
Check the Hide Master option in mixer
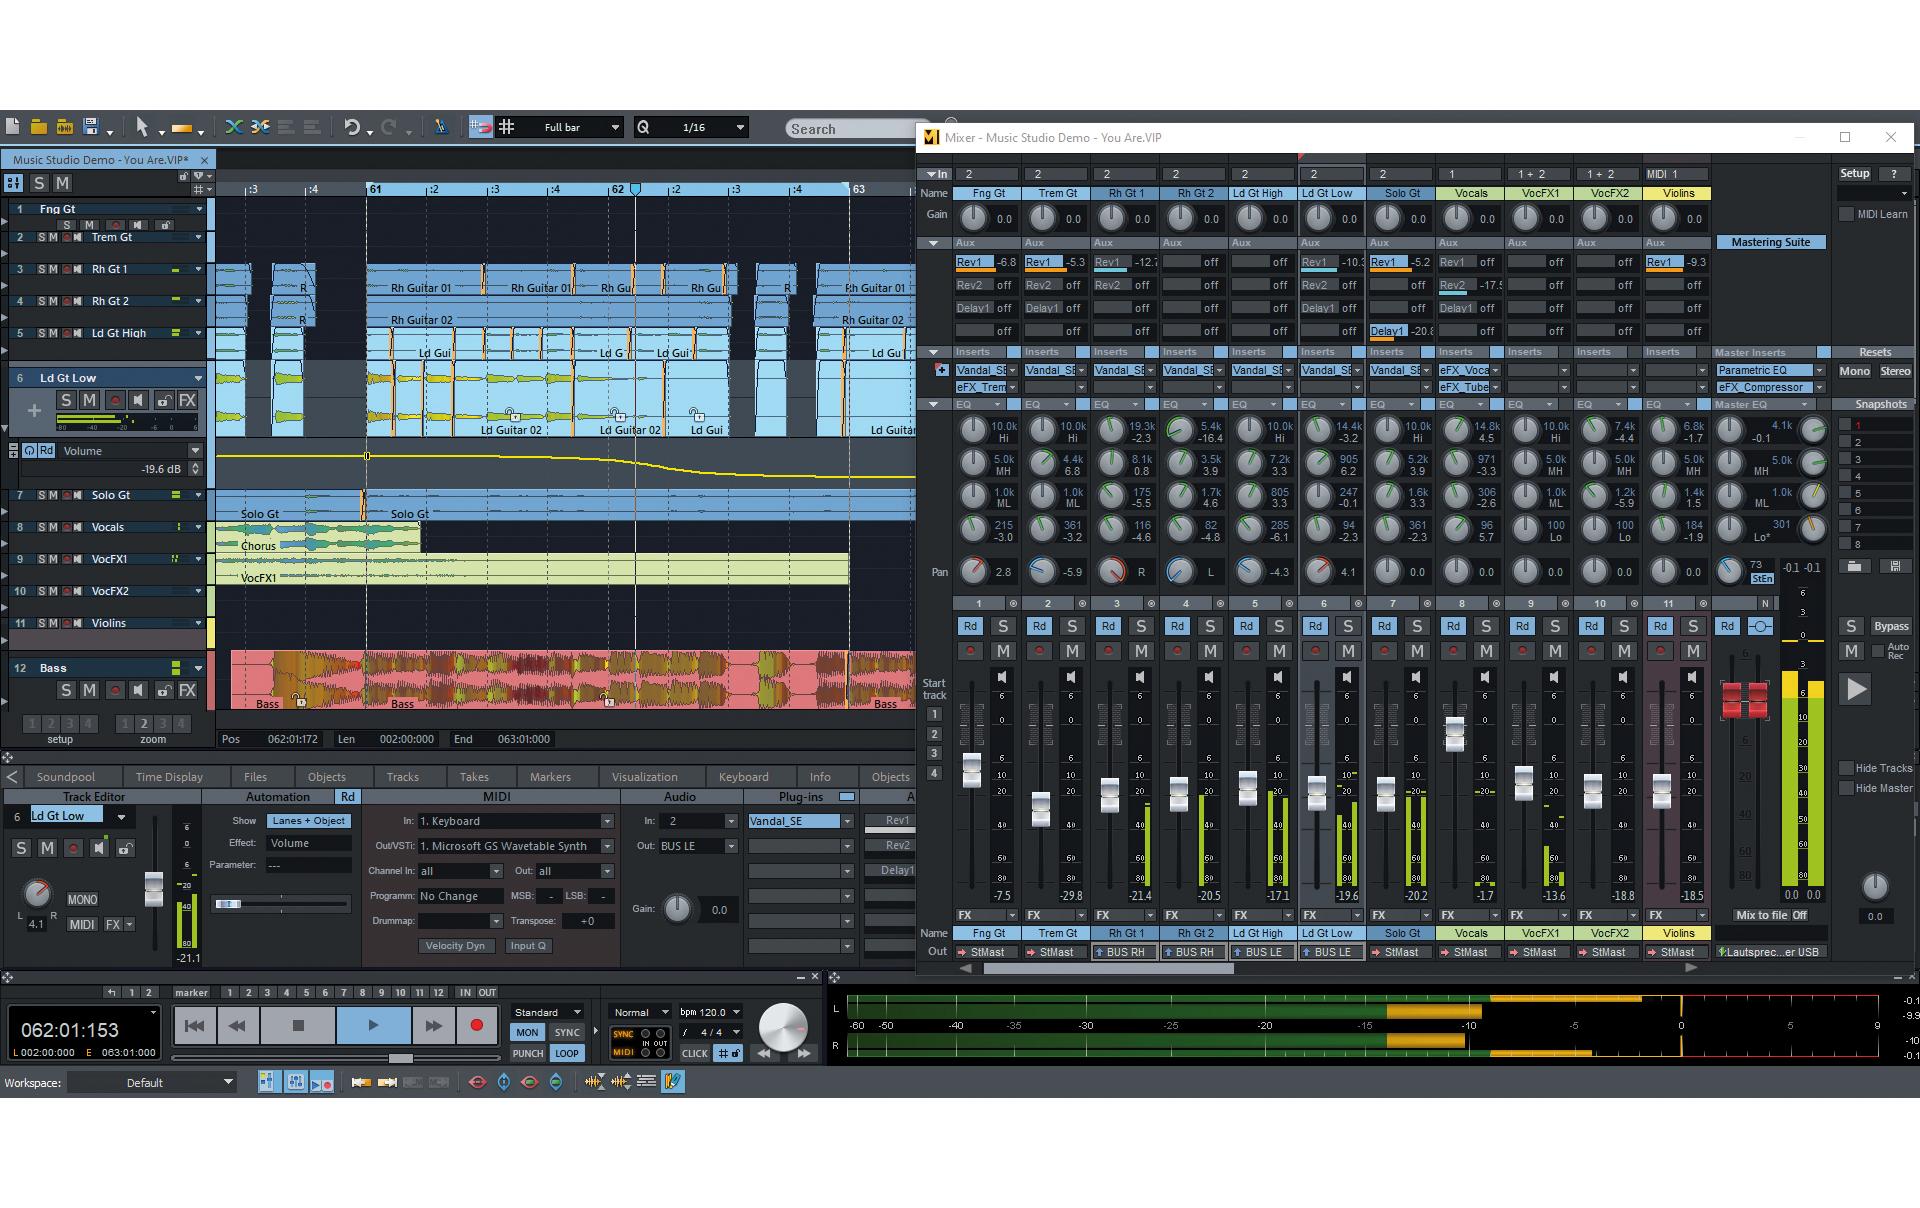[1846, 788]
